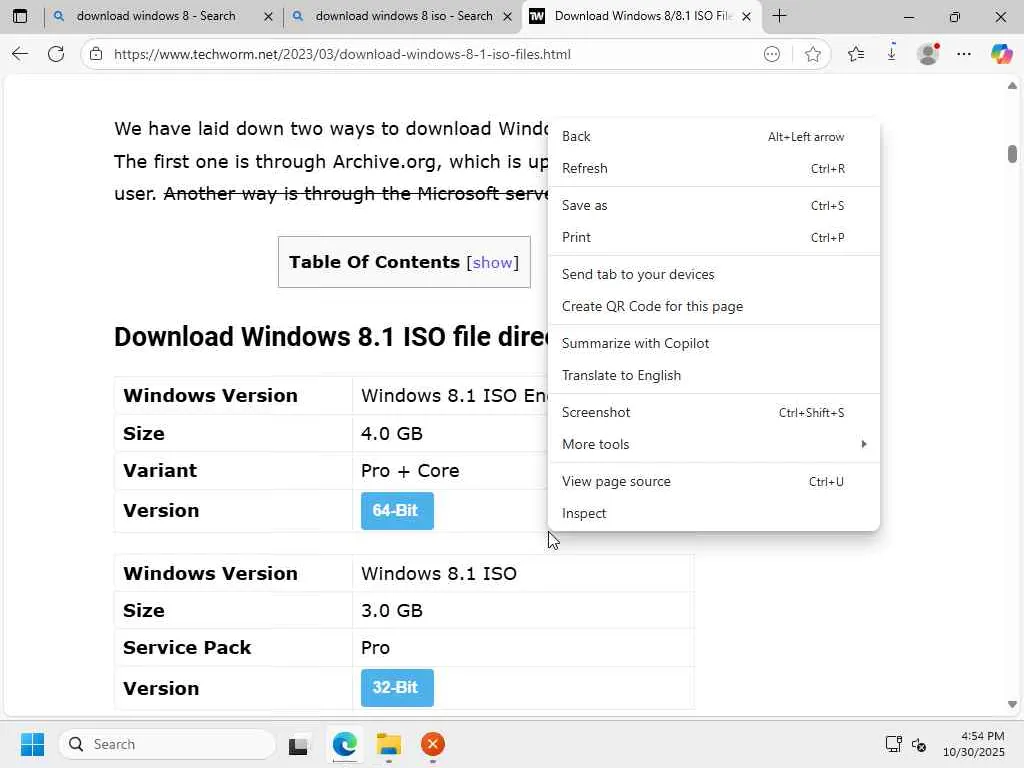View site information lock icon
The image size is (1024, 768).
point(96,54)
